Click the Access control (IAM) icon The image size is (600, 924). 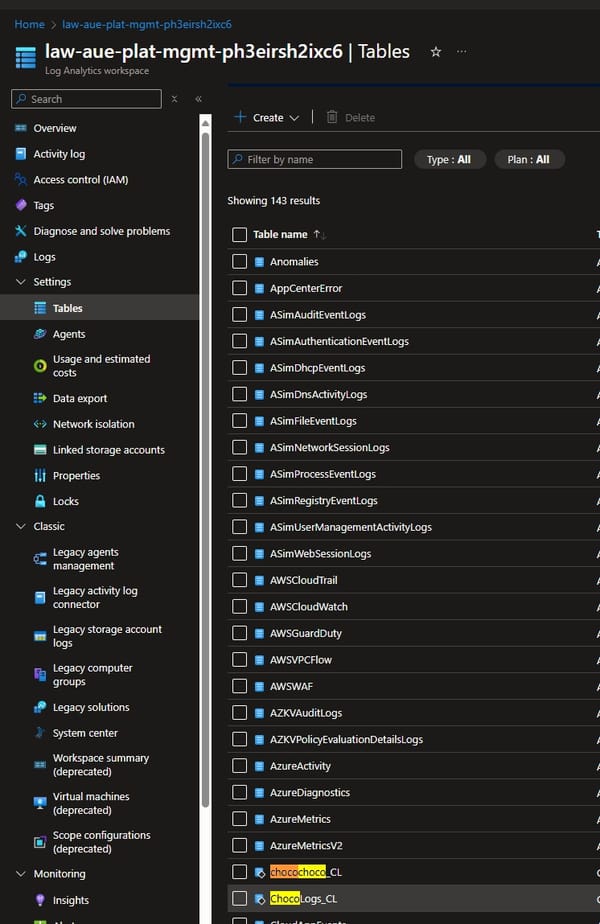(x=21, y=179)
